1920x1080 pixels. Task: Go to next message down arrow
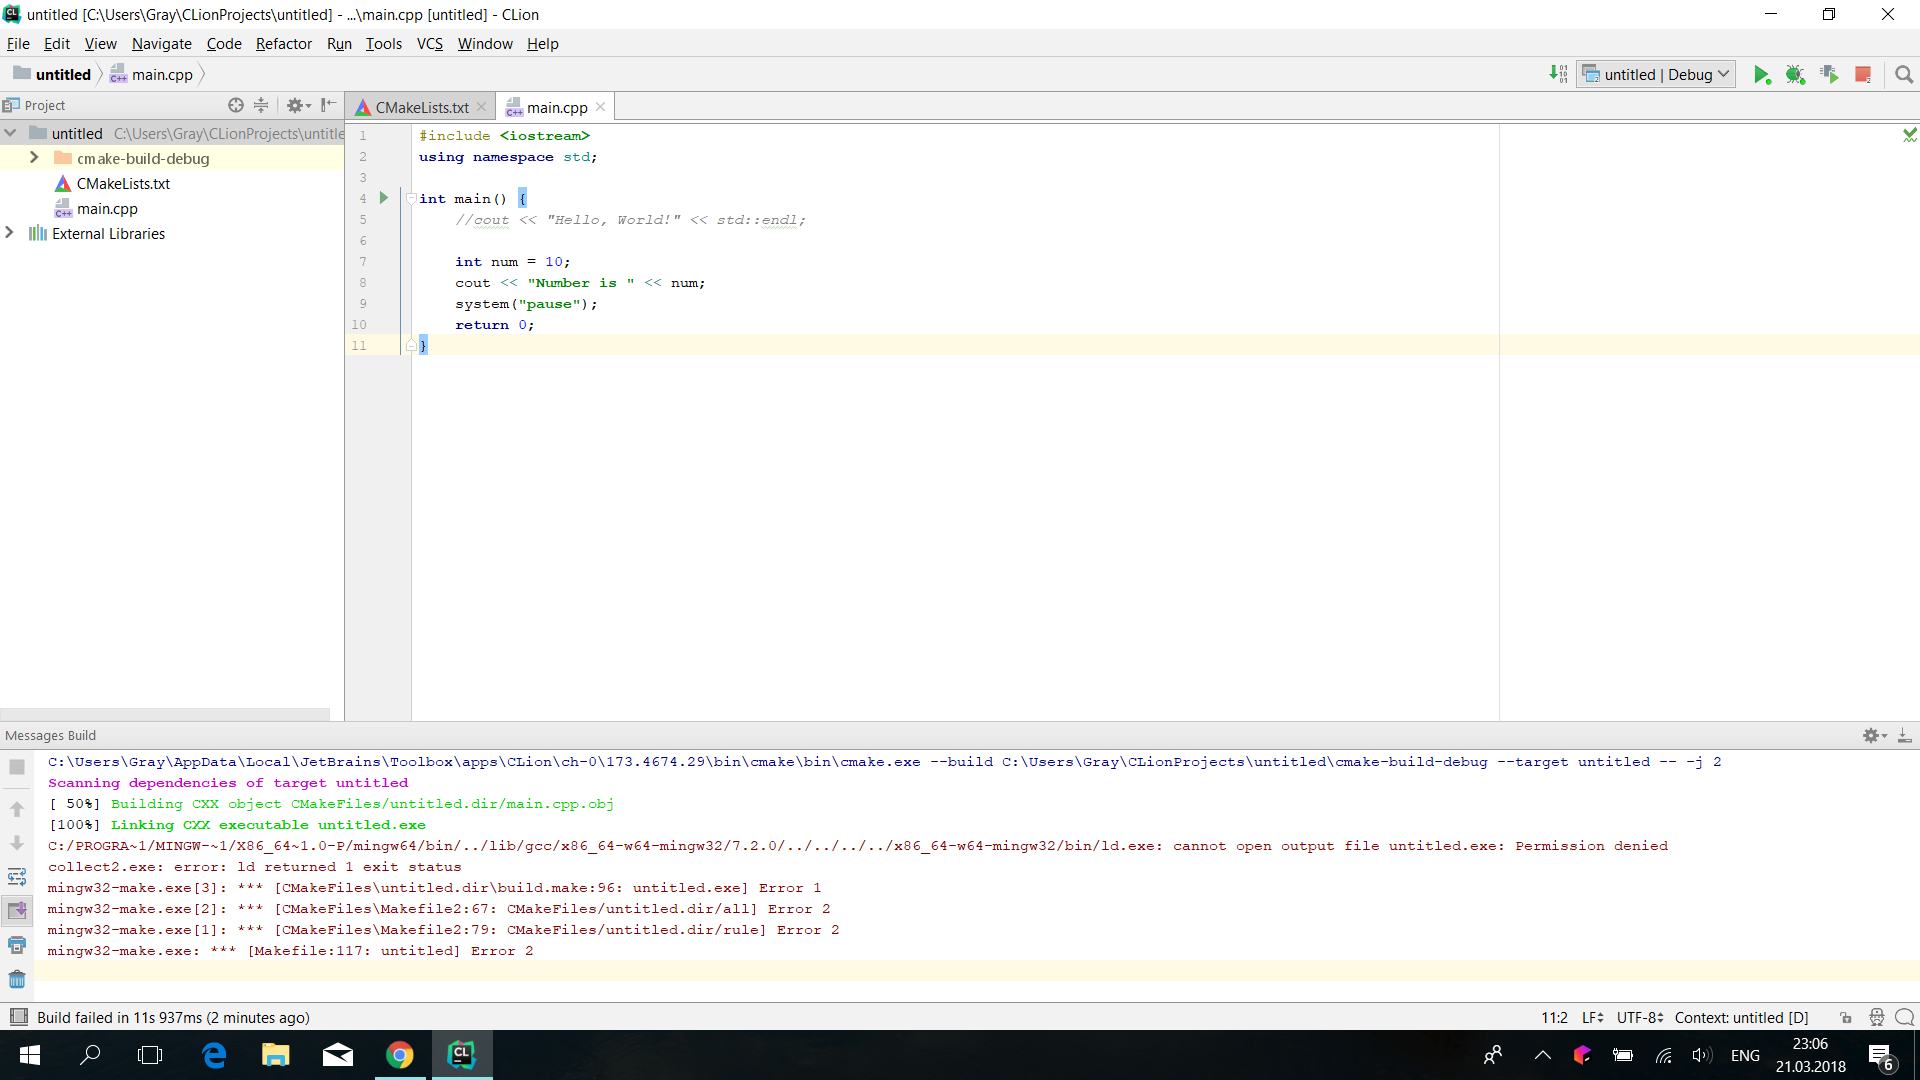(x=17, y=843)
